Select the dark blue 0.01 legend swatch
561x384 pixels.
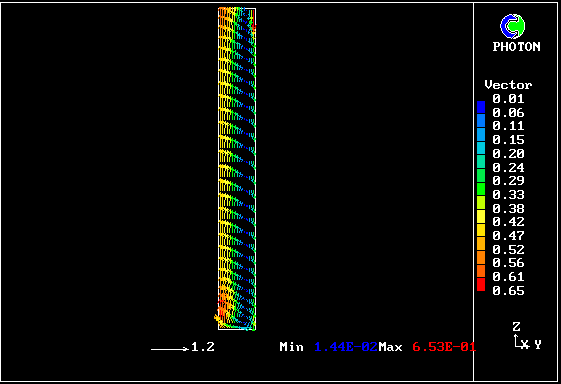click(481, 107)
